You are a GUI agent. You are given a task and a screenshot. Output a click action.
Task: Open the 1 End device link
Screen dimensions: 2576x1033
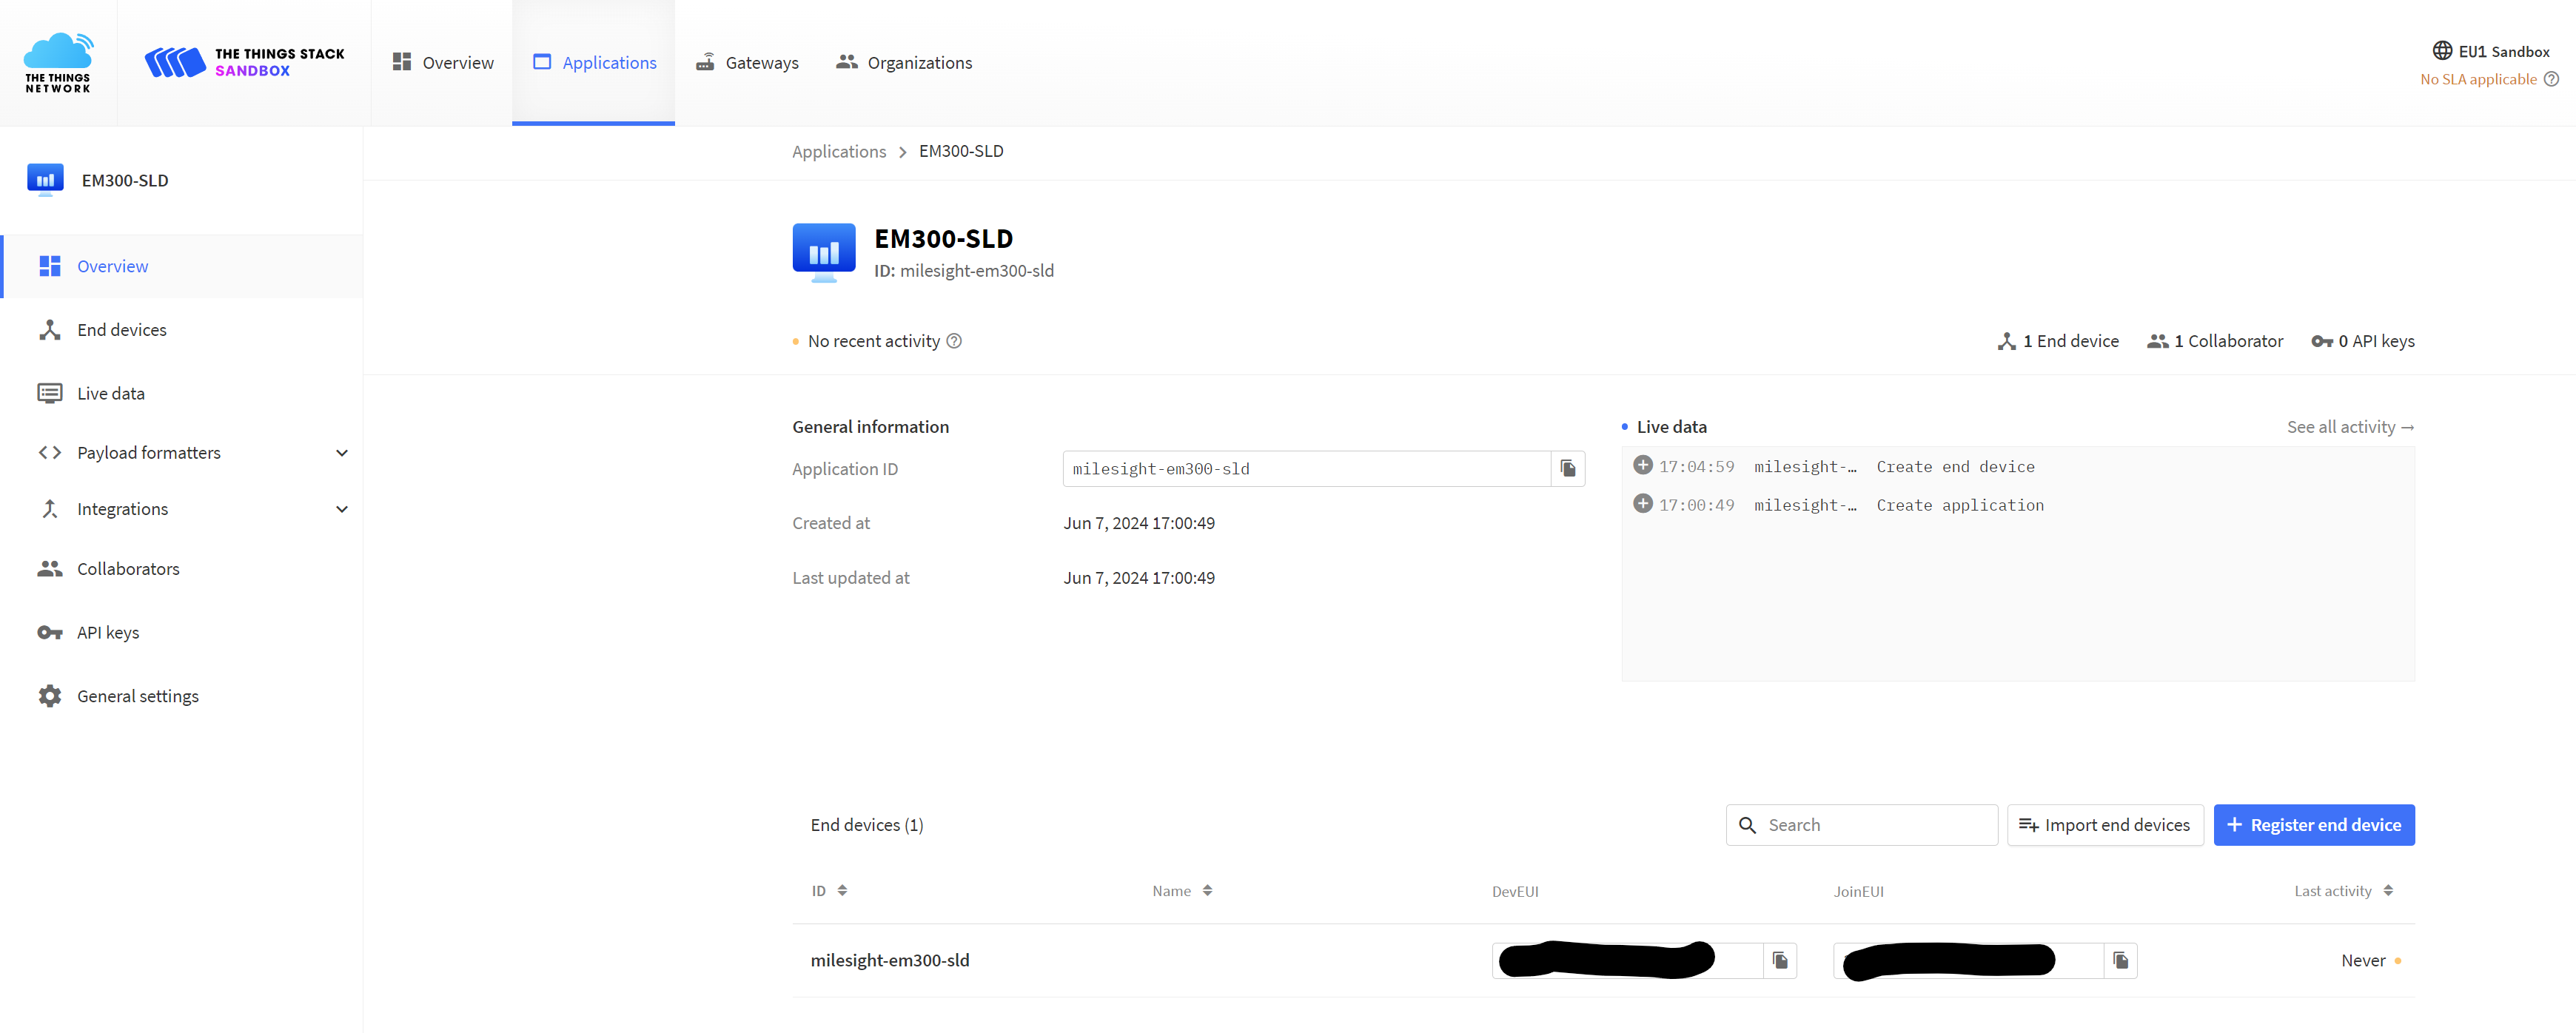(x=2058, y=341)
